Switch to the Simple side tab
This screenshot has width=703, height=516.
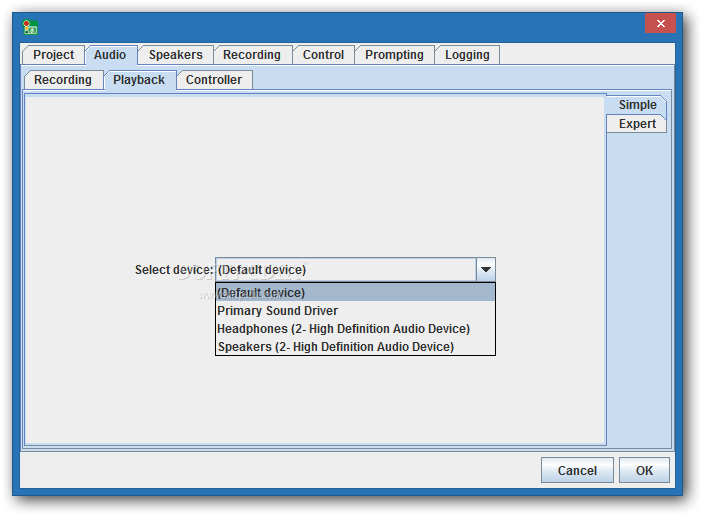click(x=638, y=105)
